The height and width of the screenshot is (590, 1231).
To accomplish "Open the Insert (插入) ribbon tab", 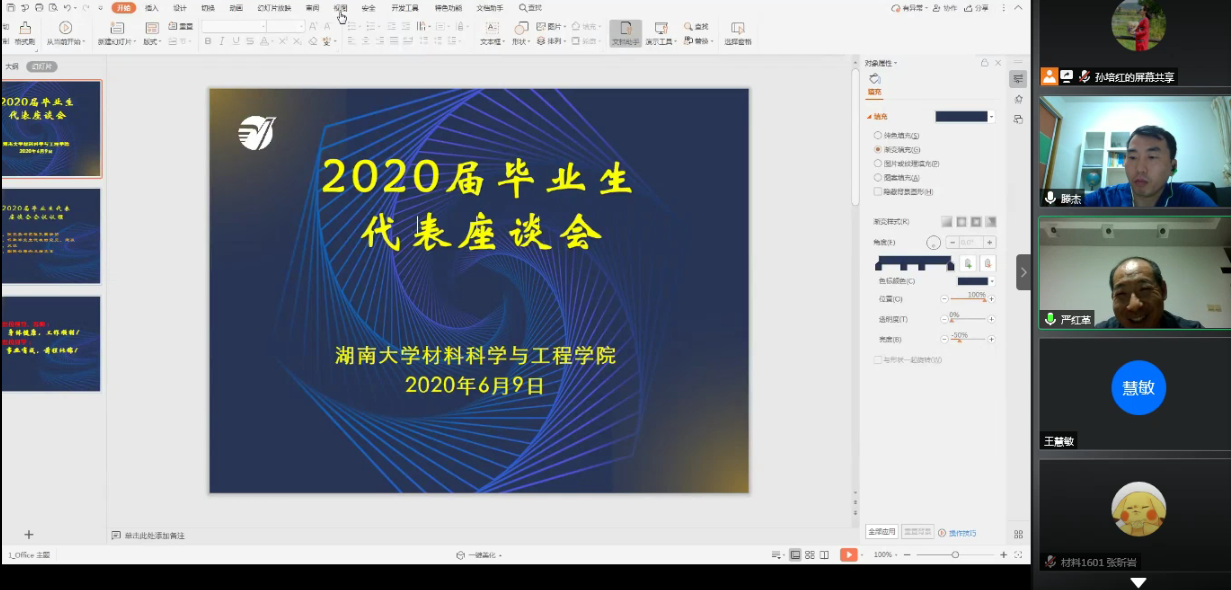I will [151, 7].
